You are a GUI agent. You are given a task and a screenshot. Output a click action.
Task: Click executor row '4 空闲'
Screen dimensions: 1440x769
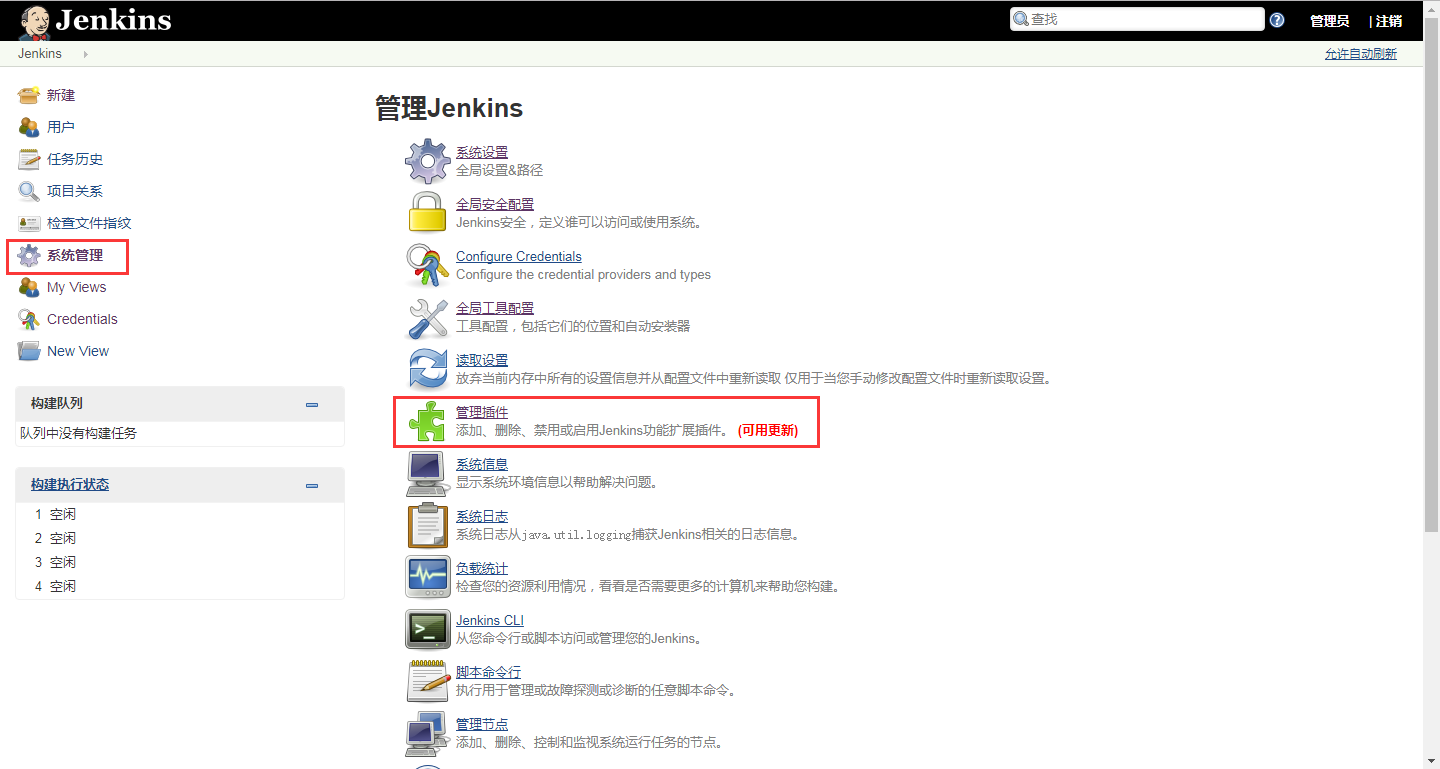(x=180, y=586)
